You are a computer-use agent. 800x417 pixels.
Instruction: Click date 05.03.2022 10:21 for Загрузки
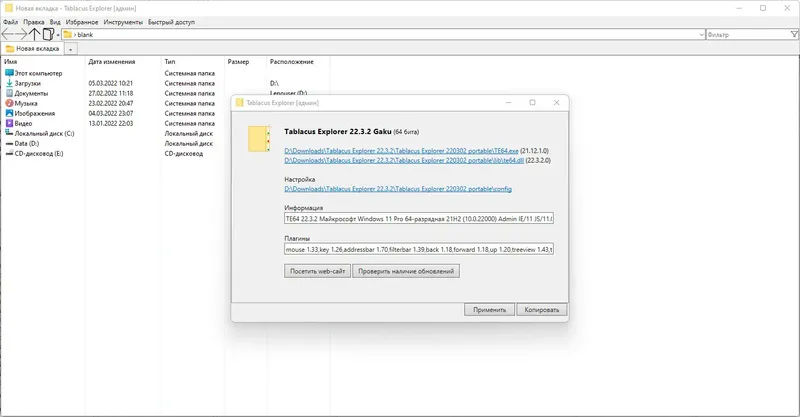click(111, 83)
